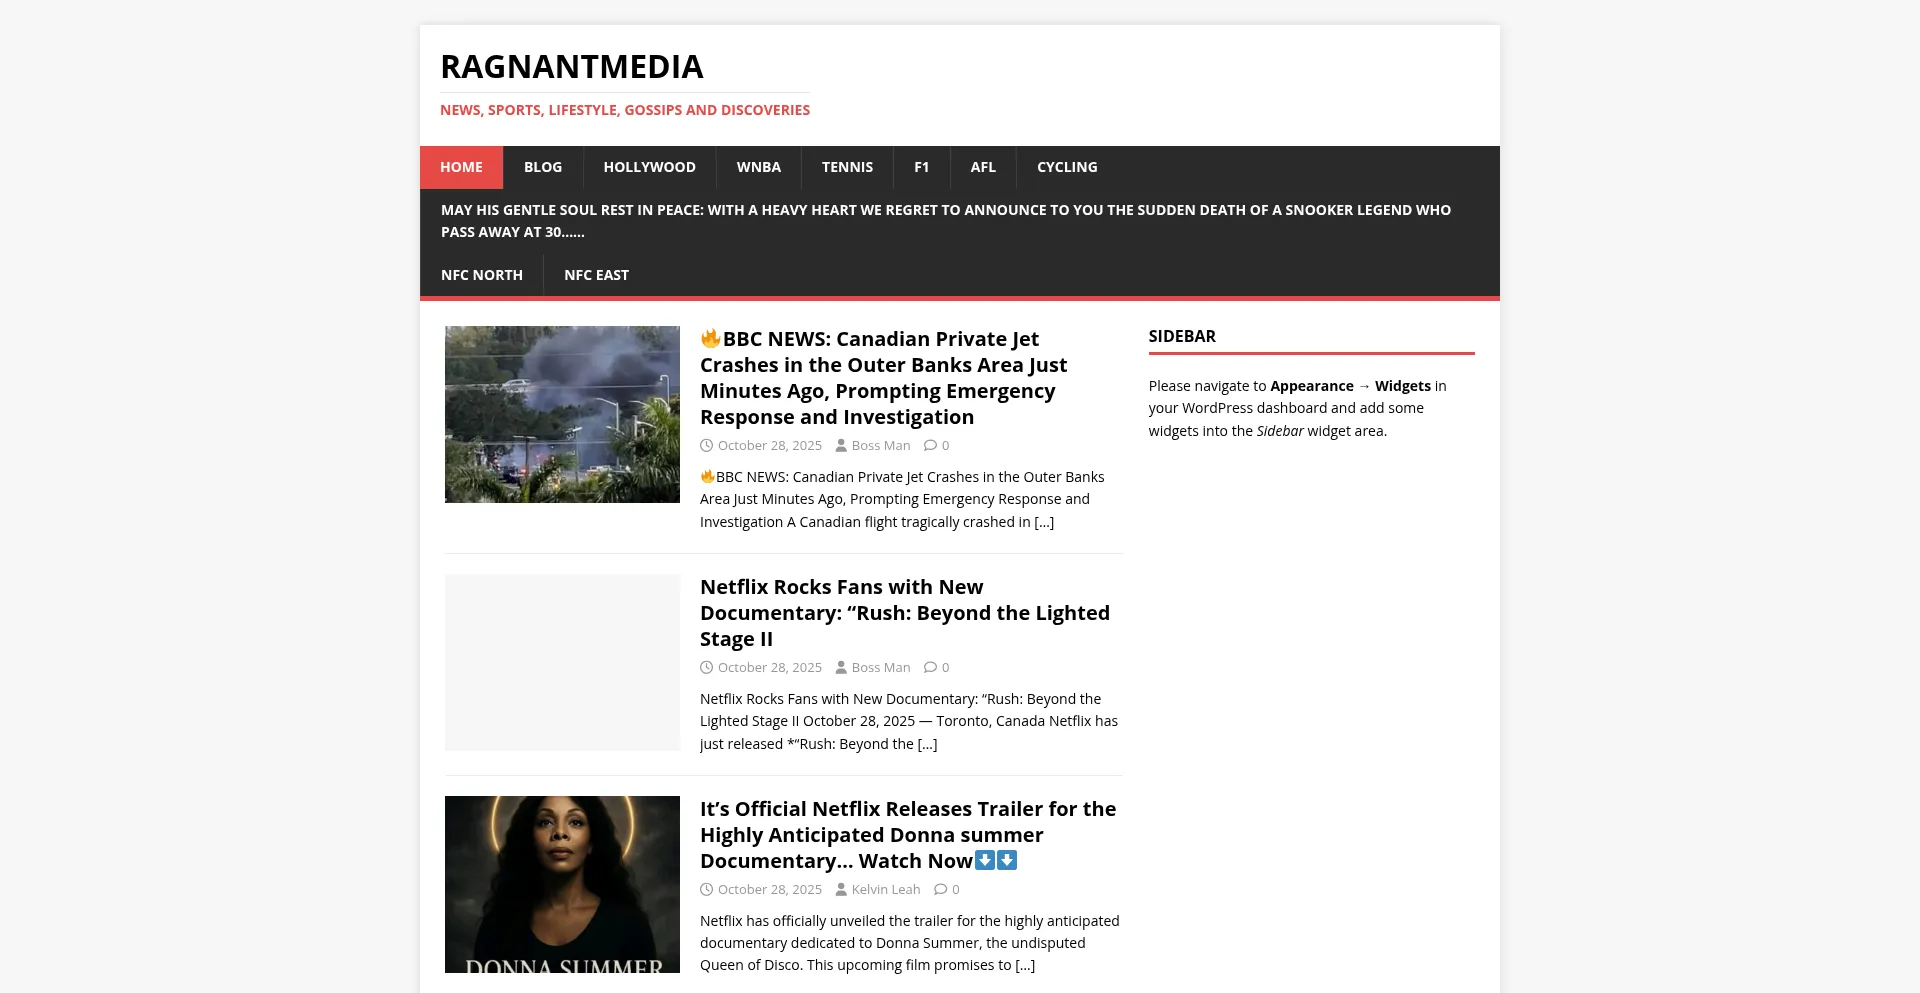Click the Boss Man author link on BBC post
1920x993 pixels.
click(x=880, y=446)
